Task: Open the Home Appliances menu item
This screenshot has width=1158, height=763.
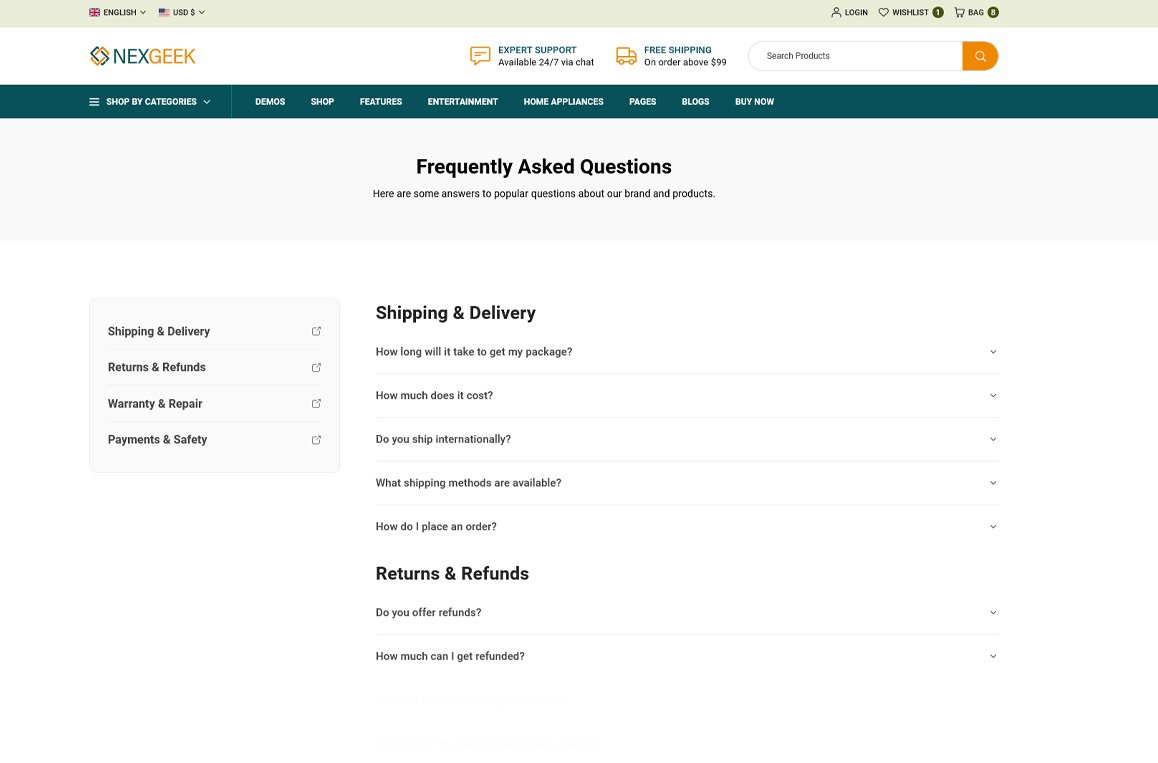Action: coord(563,102)
